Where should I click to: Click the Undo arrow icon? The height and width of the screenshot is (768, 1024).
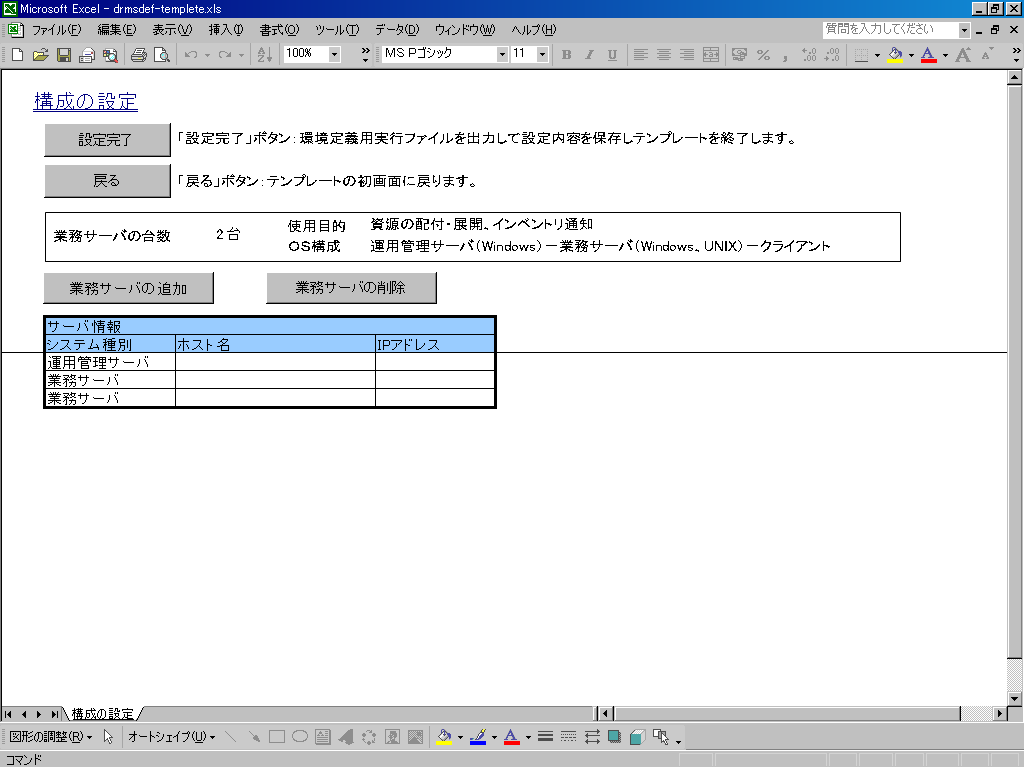(x=191, y=55)
